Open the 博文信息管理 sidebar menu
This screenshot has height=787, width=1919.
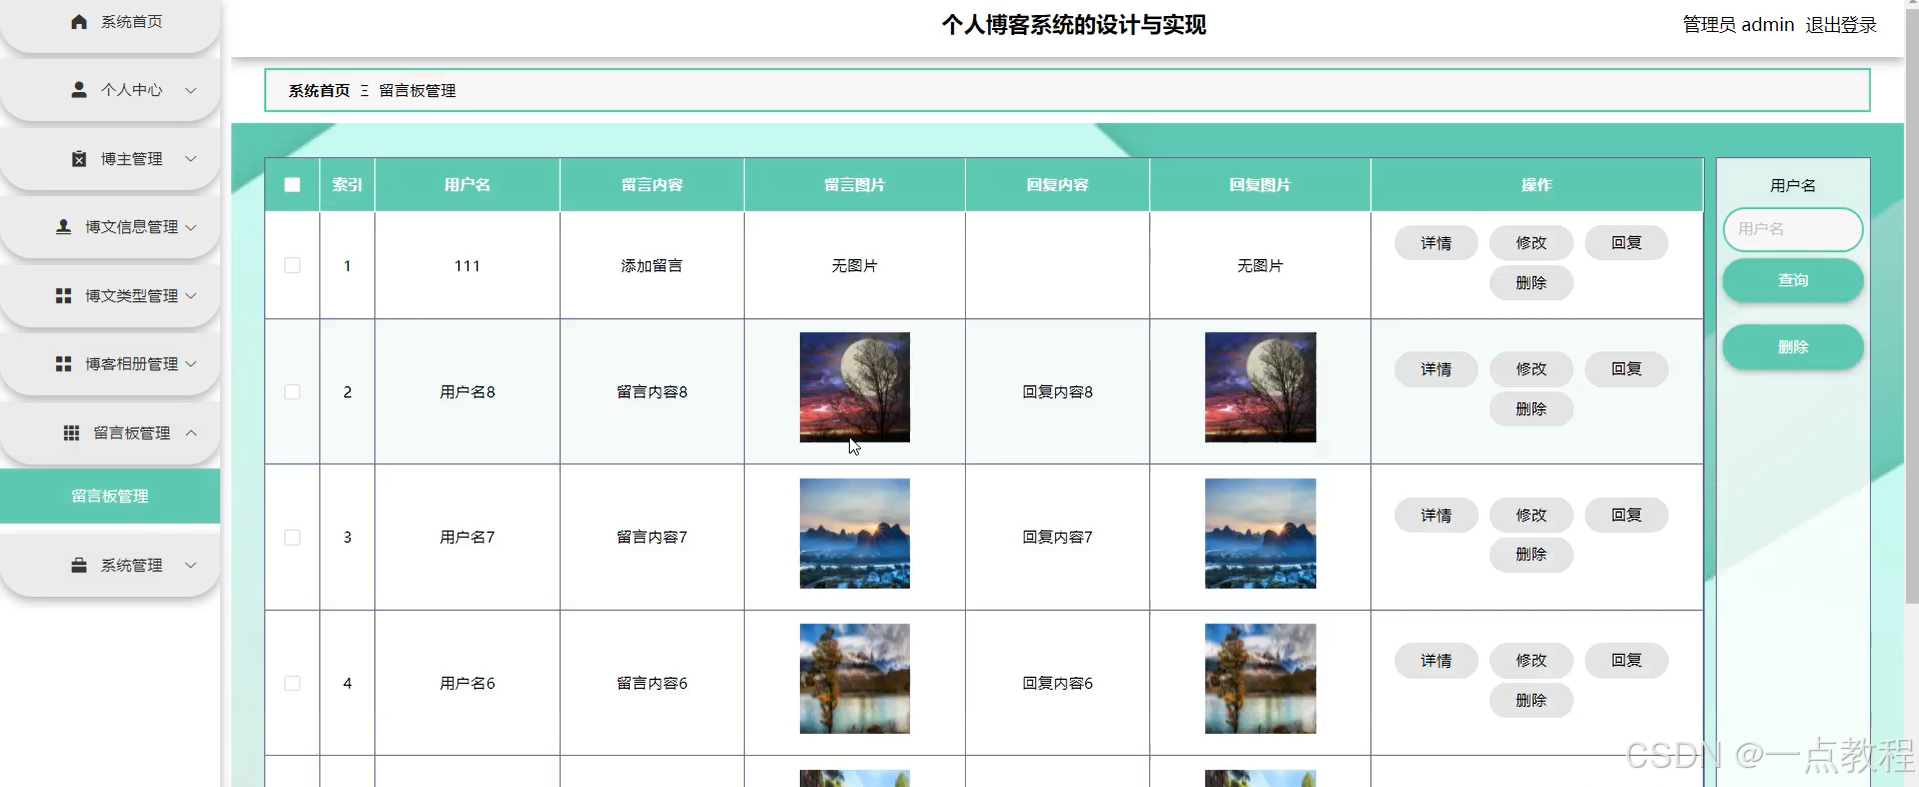click(110, 227)
